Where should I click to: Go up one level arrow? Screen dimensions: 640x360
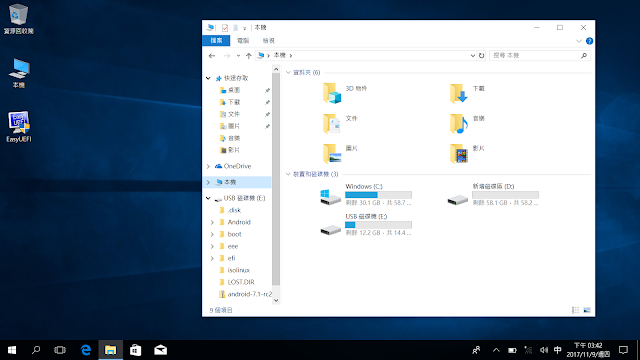coord(249,56)
